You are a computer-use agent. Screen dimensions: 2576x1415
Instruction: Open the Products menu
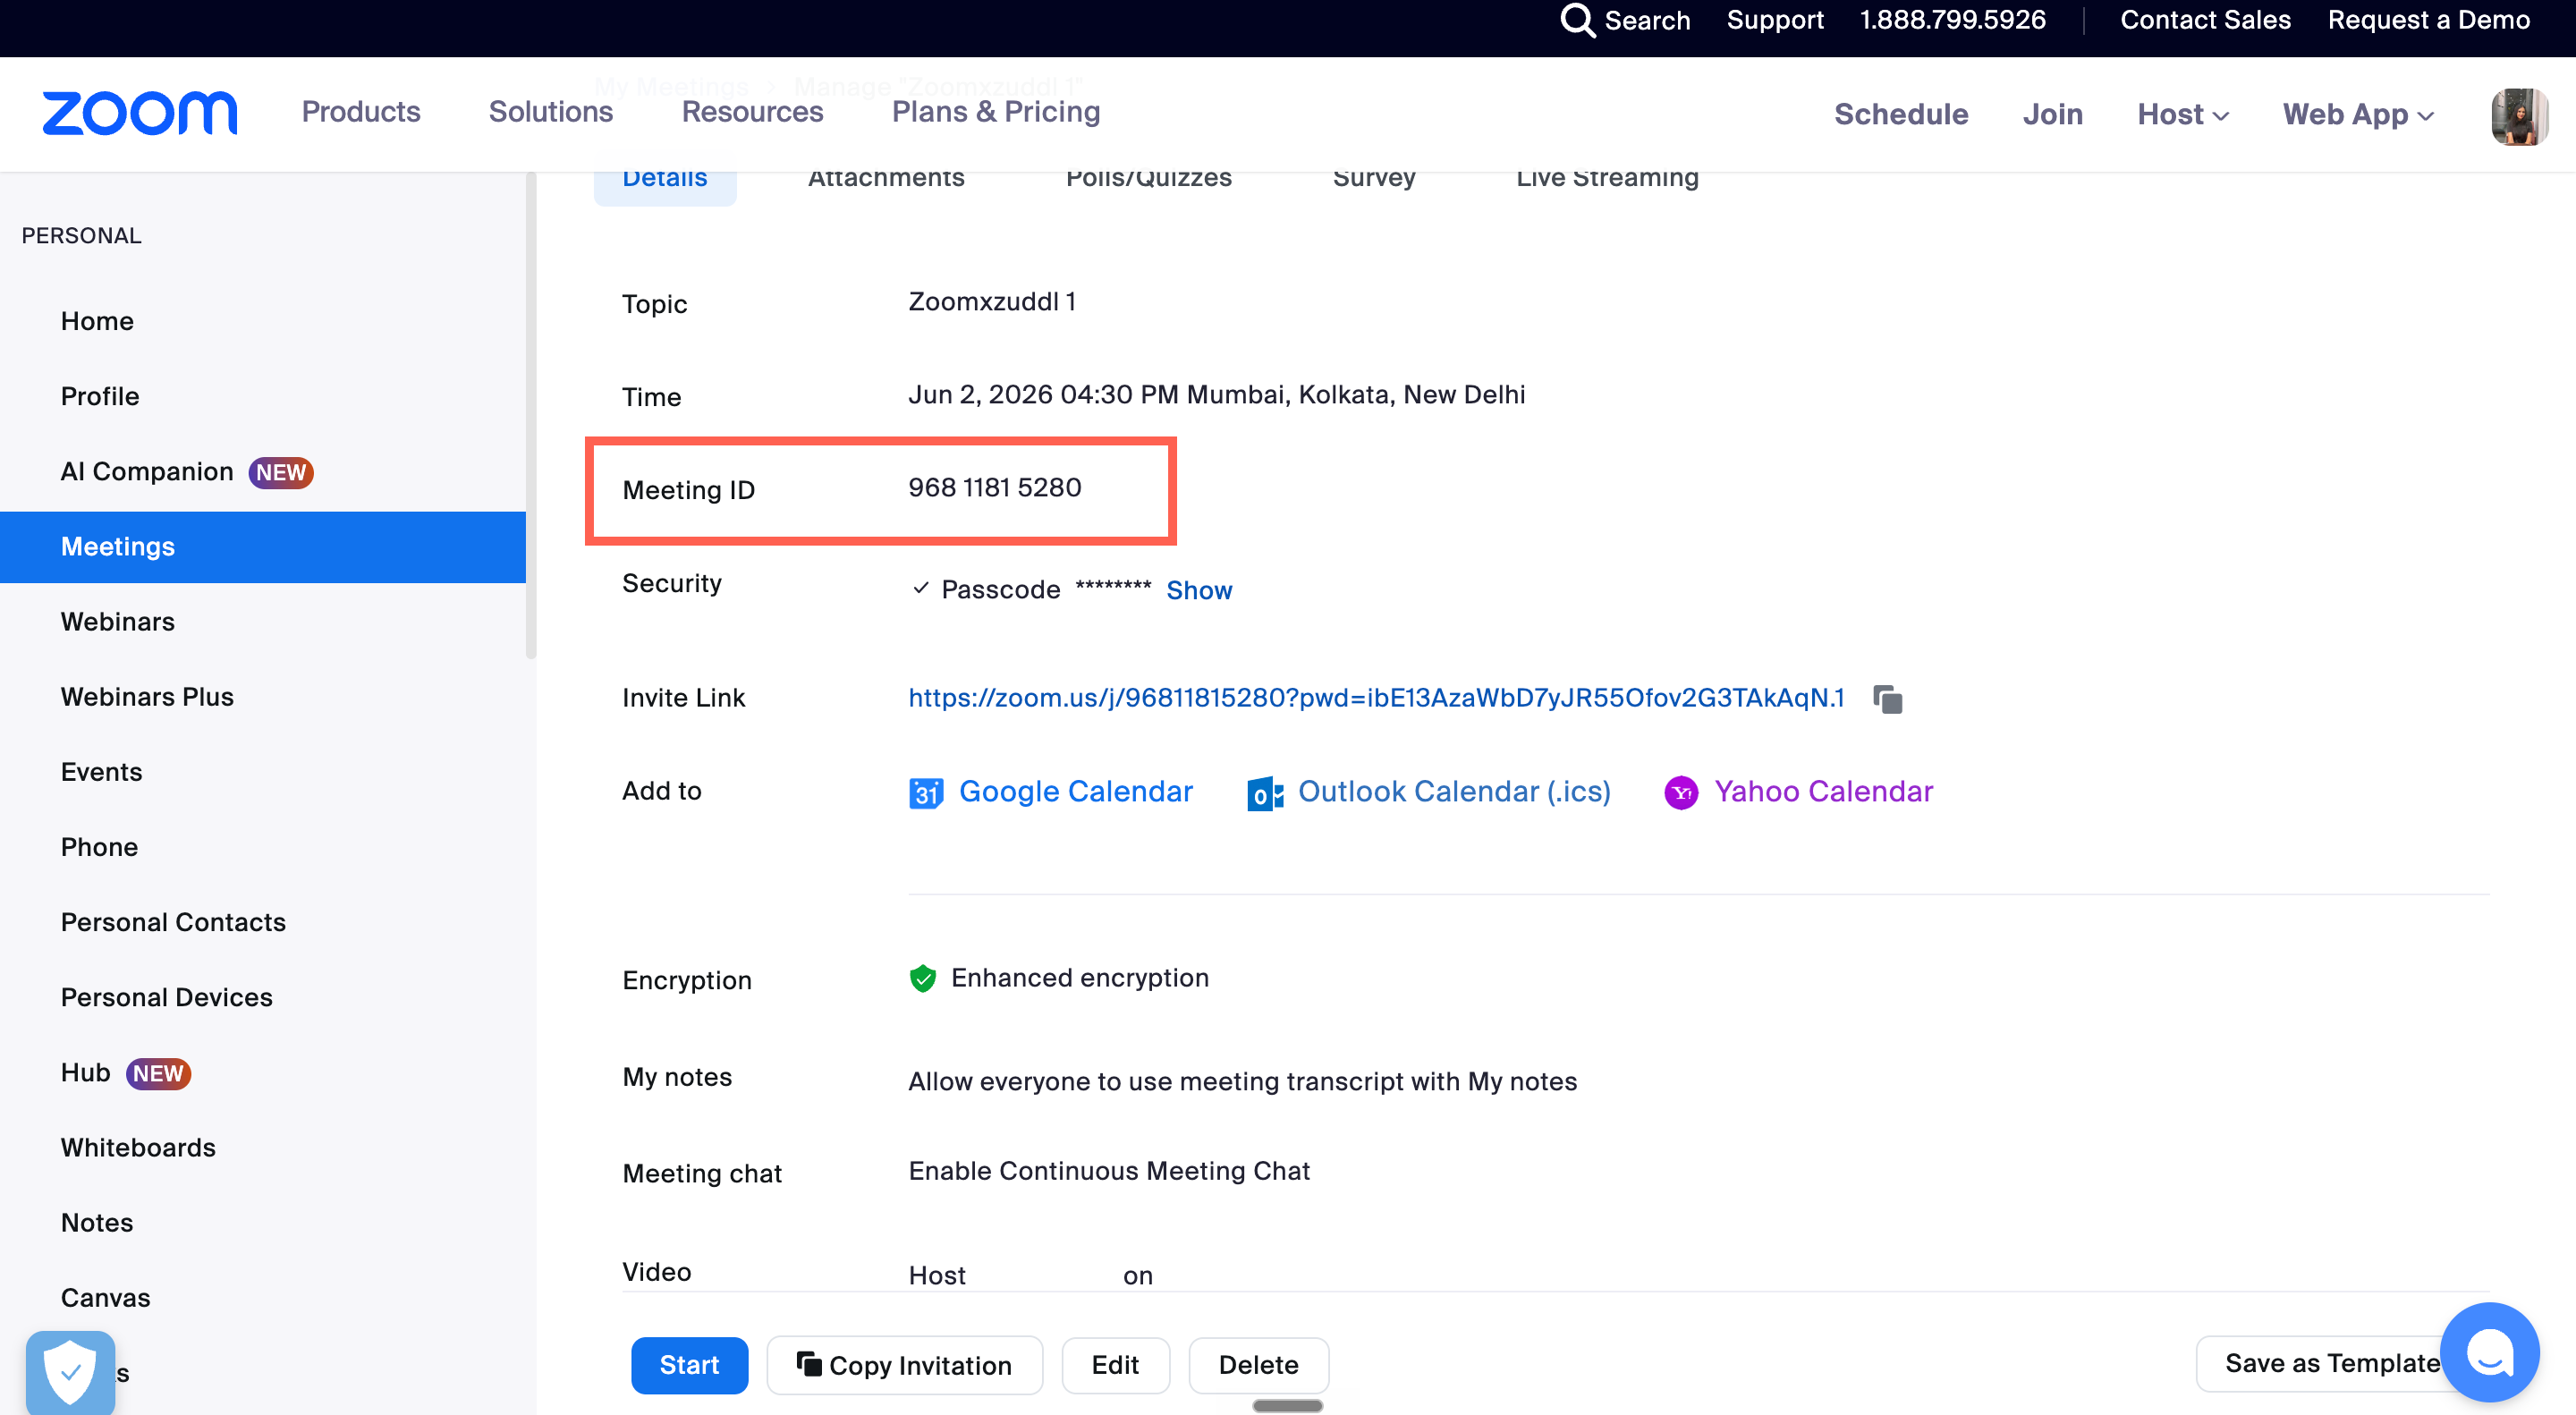[361, 112]
